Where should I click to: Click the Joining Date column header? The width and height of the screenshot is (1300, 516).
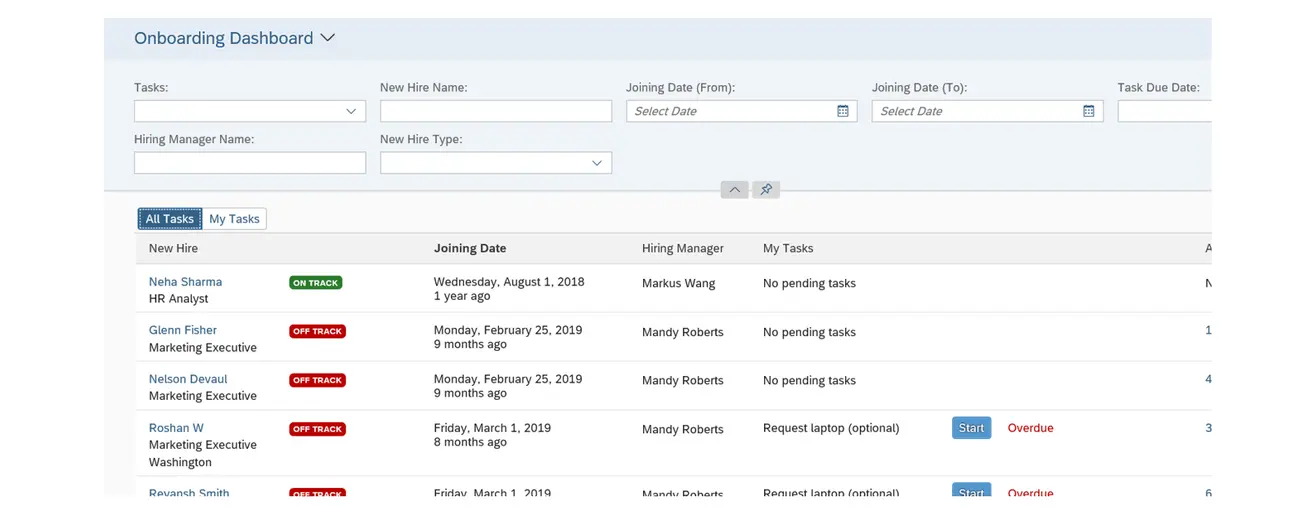470,248
